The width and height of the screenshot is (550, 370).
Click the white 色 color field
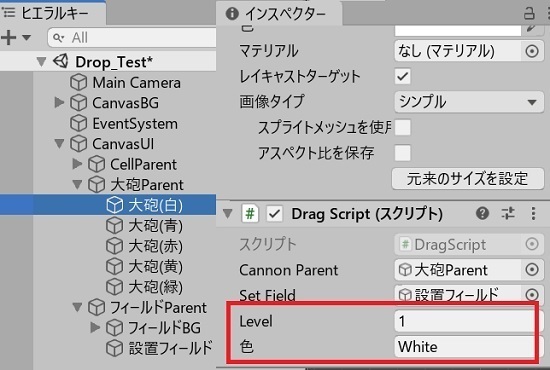pos(458,30)
